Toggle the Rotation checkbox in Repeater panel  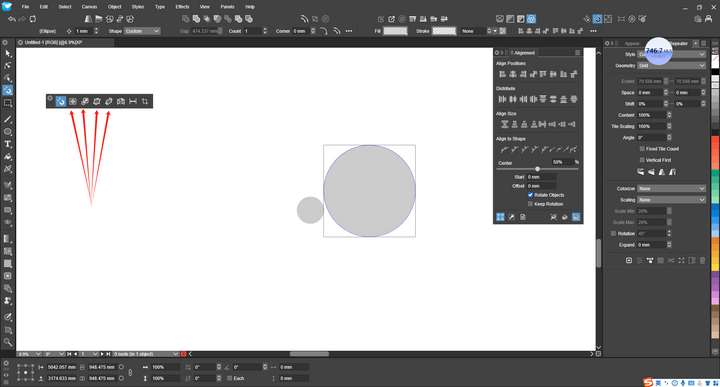coord(613,233)
